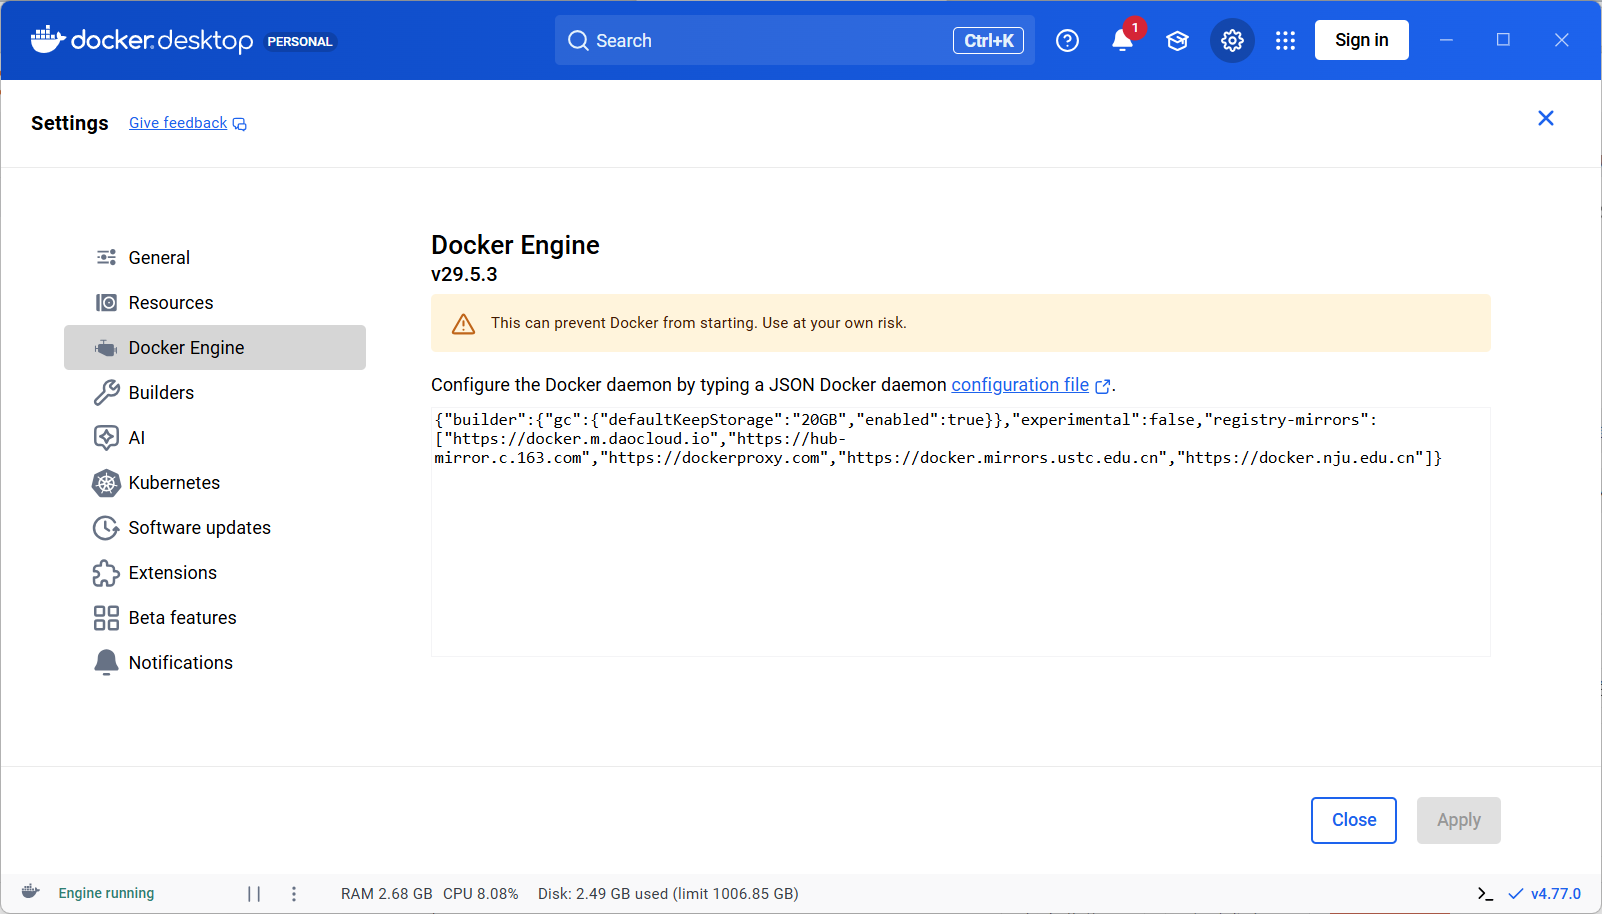Click the v29.5.3 engine version text
Viewport: 1602px width, 914px height.
pos(464,274)
